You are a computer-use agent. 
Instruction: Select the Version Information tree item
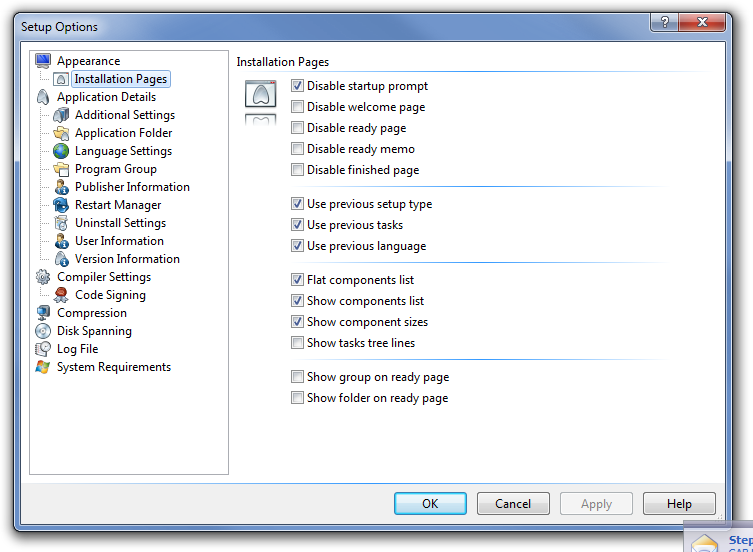pos(127,259)
